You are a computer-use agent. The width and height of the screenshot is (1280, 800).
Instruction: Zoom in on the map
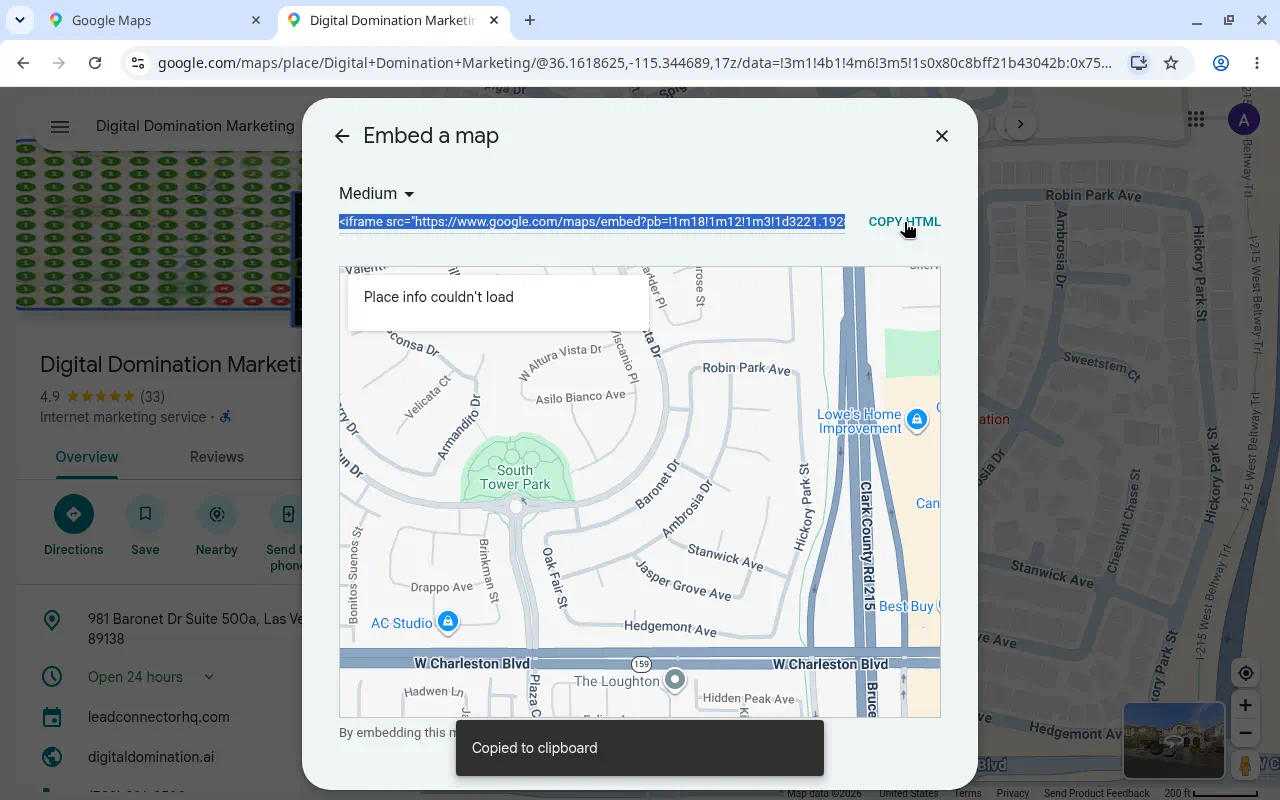1245,706
